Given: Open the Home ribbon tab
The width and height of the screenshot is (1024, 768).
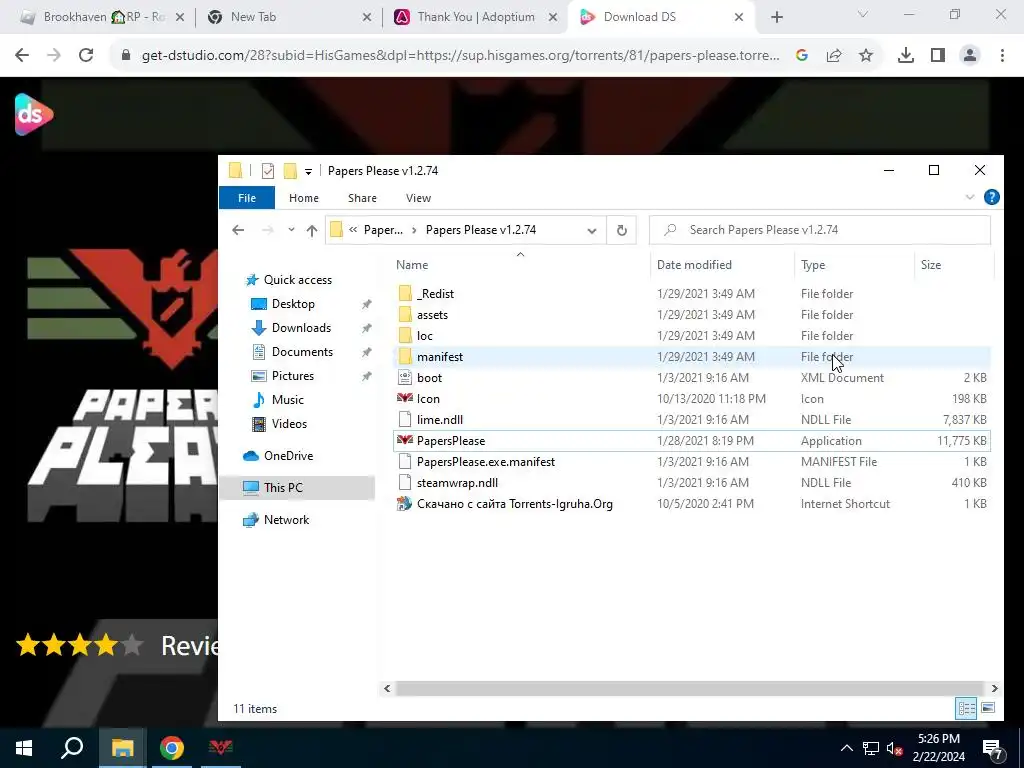Looking at the screenshot, I should coord(304,198).
